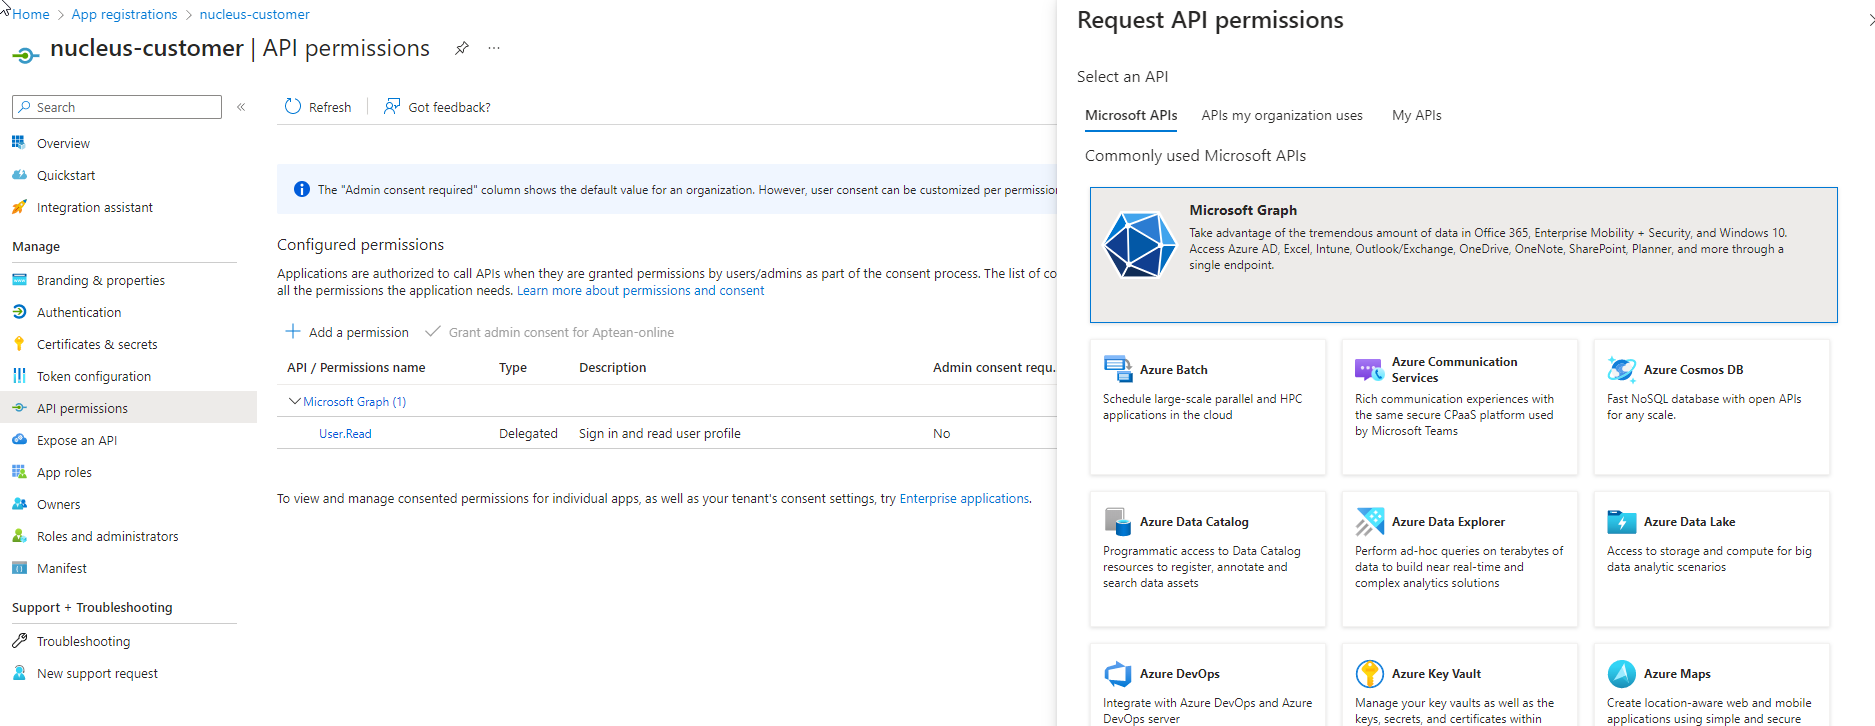Screen dimensions: 1875x726
Task: Click the New support request icon
Action: pyautogui.click(x=19, y=673)
